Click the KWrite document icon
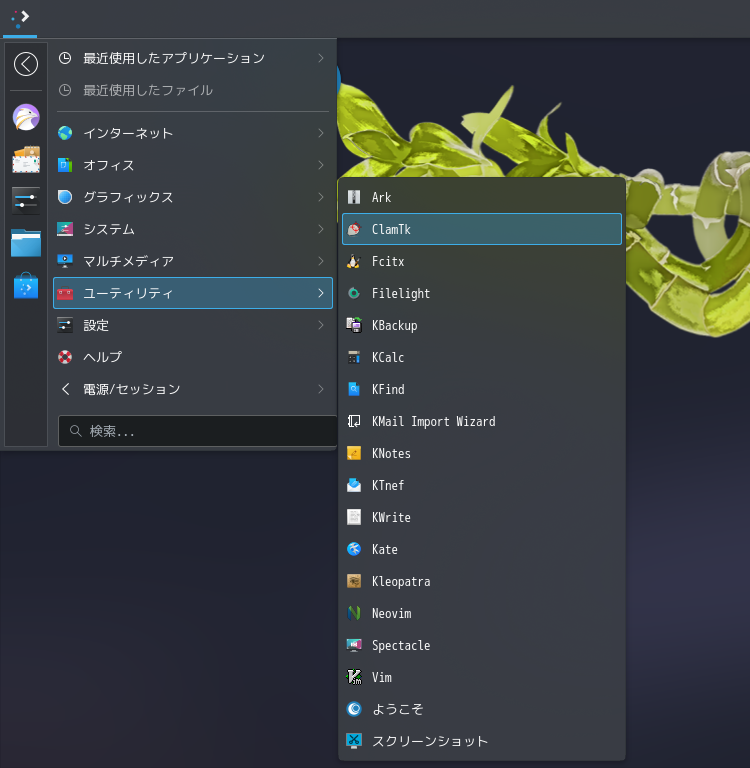This screenshot has width=750, height=768. point(354,517)
